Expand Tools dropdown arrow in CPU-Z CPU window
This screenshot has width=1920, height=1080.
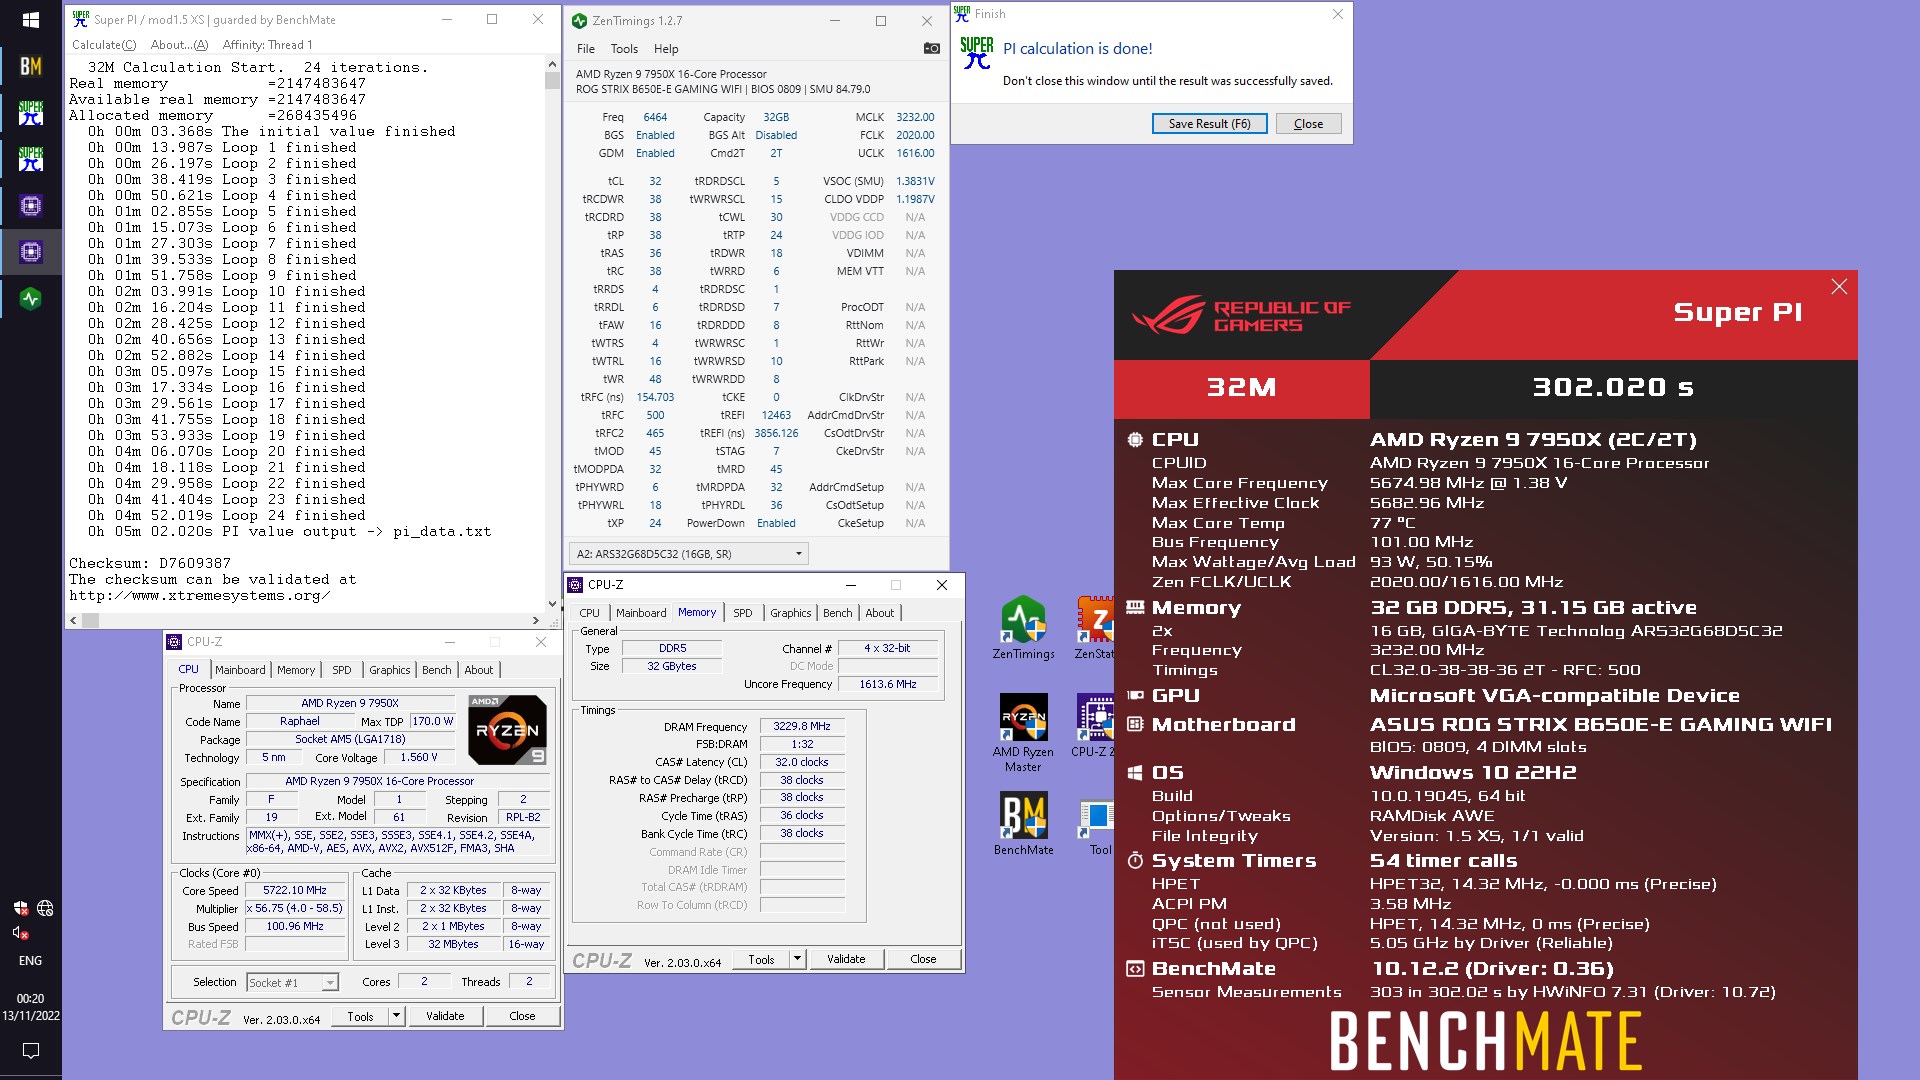[396, 1016]
